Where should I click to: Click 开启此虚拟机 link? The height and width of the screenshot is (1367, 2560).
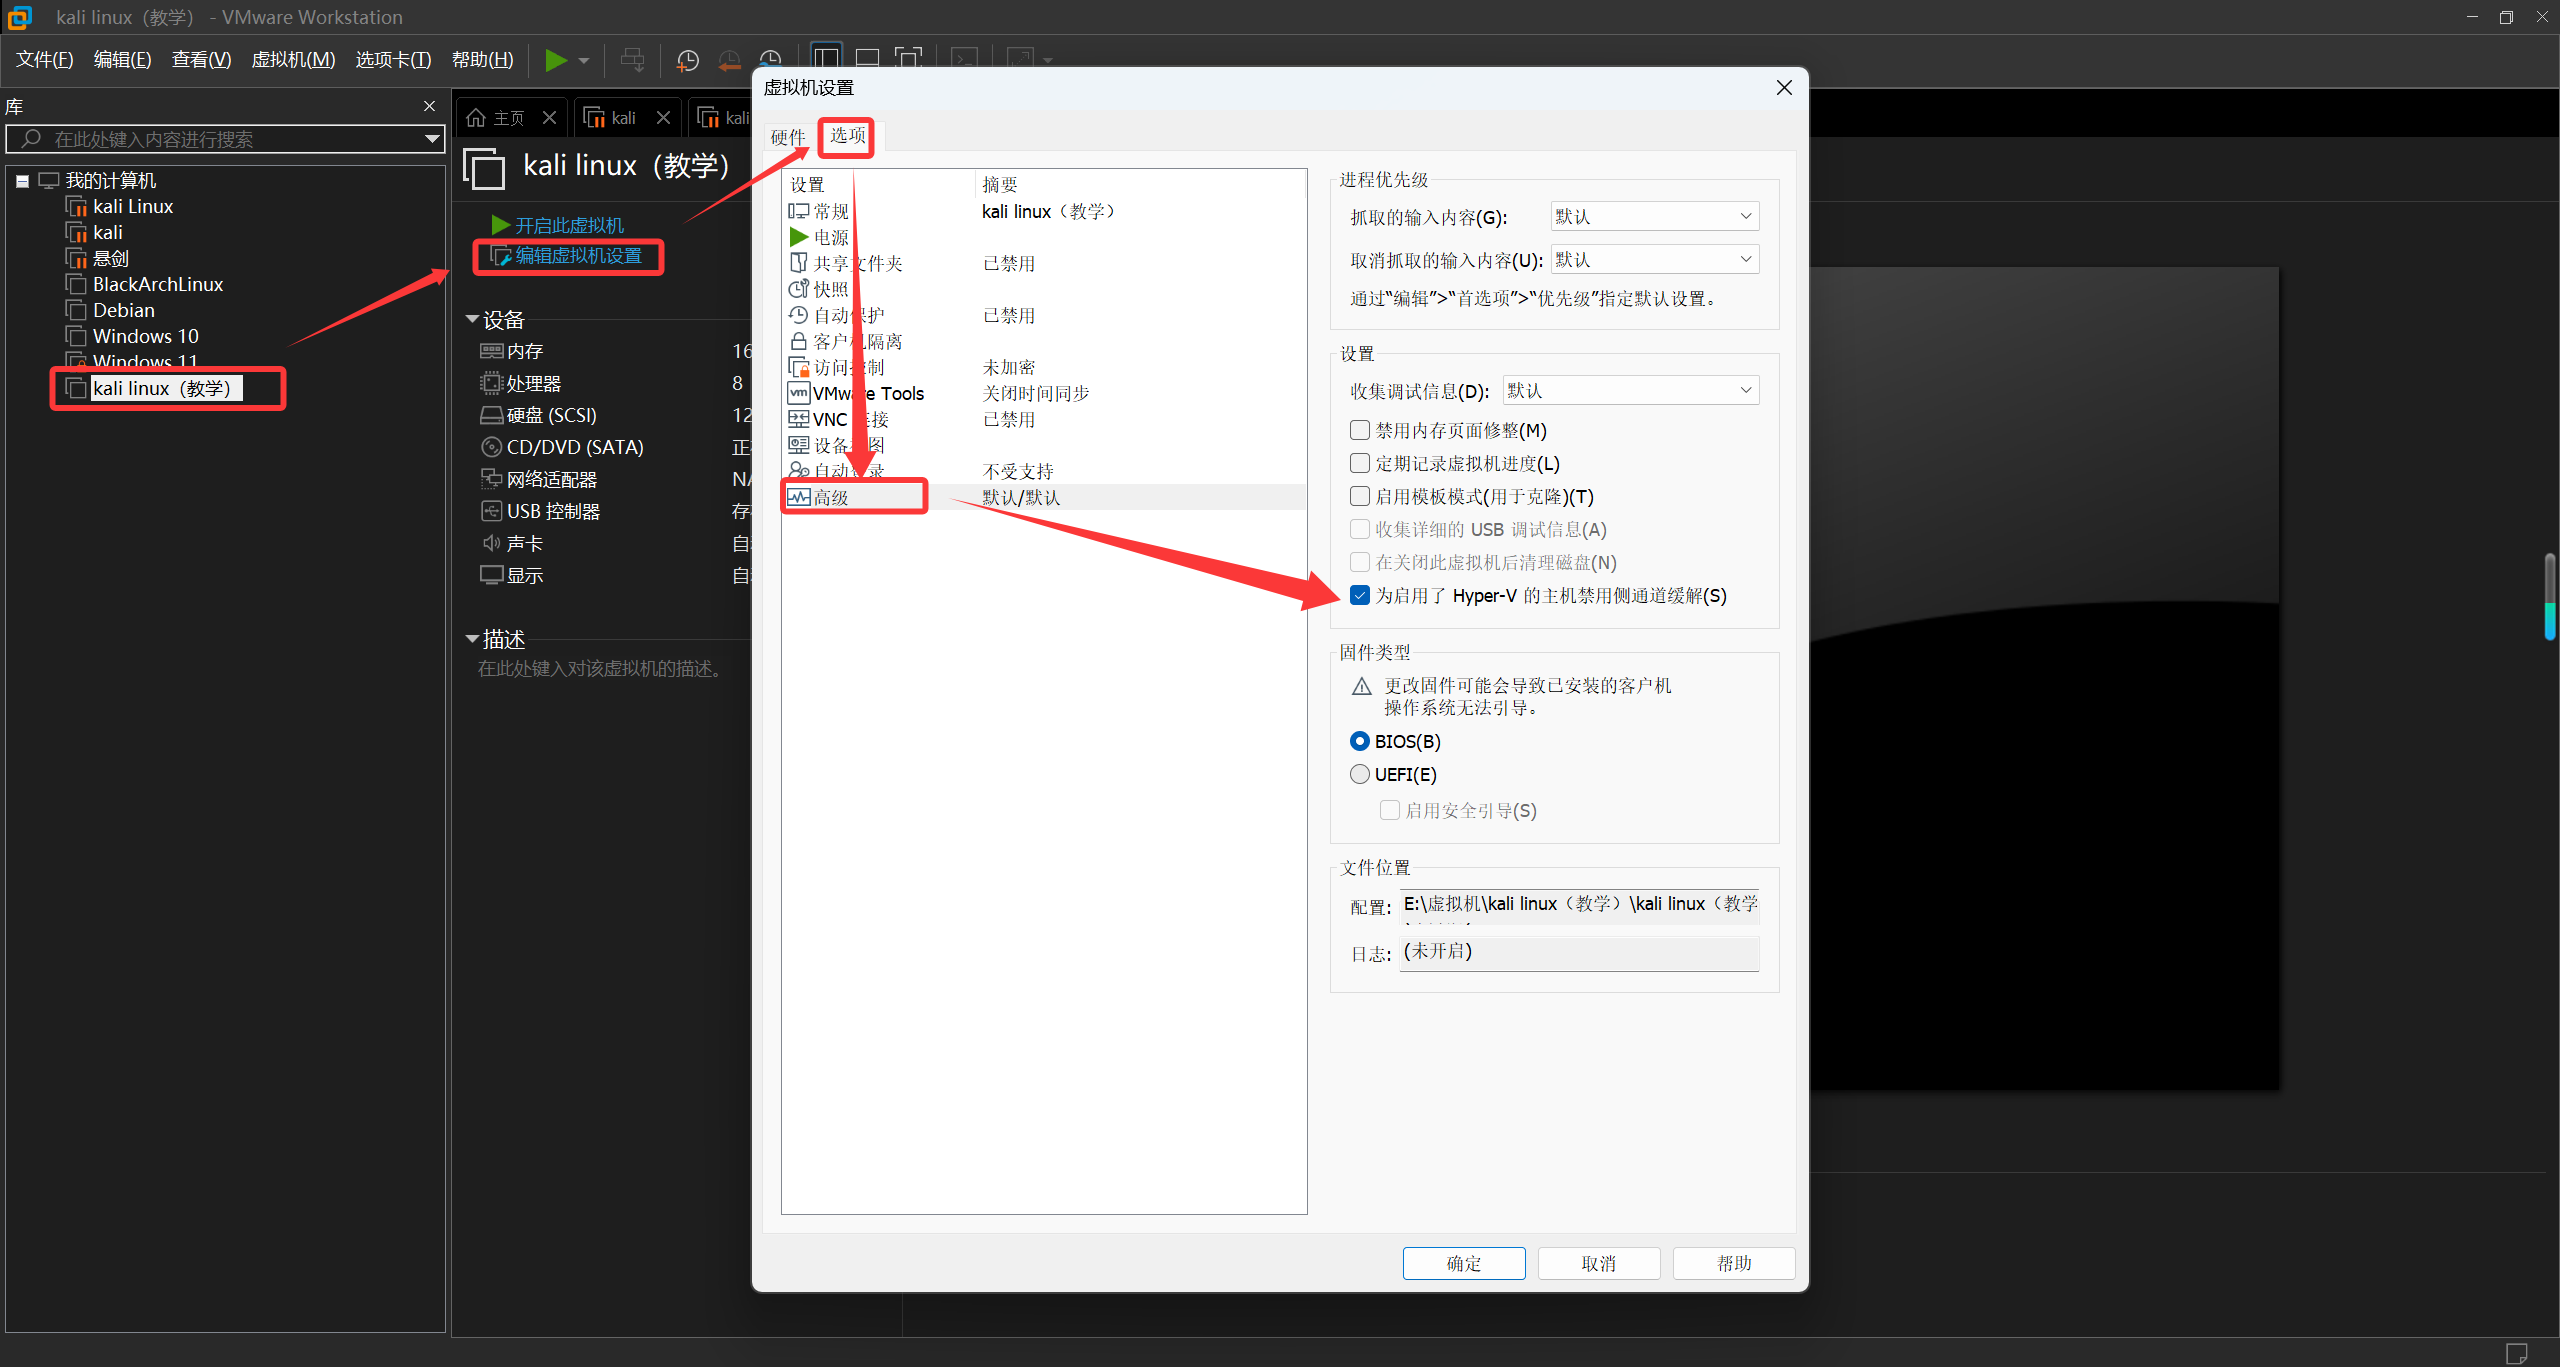[x=568, y=225]
